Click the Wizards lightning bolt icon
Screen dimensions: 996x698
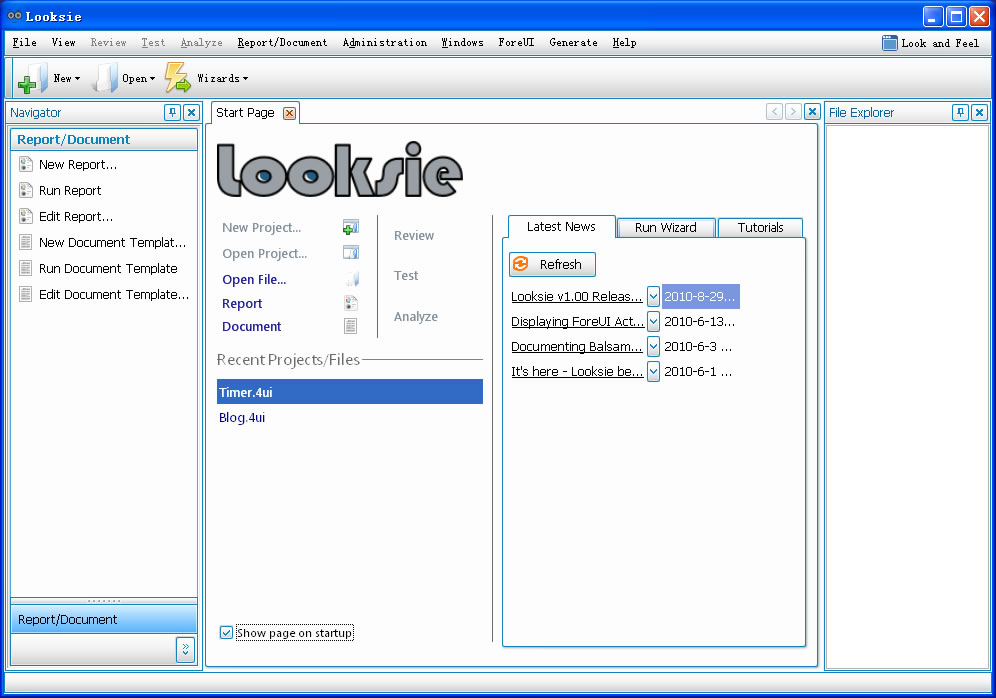[177, 78]
